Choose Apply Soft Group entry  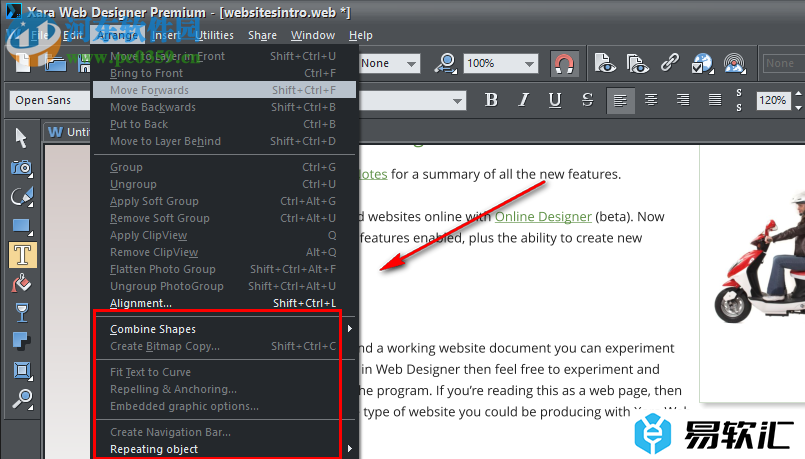point(224,201)
